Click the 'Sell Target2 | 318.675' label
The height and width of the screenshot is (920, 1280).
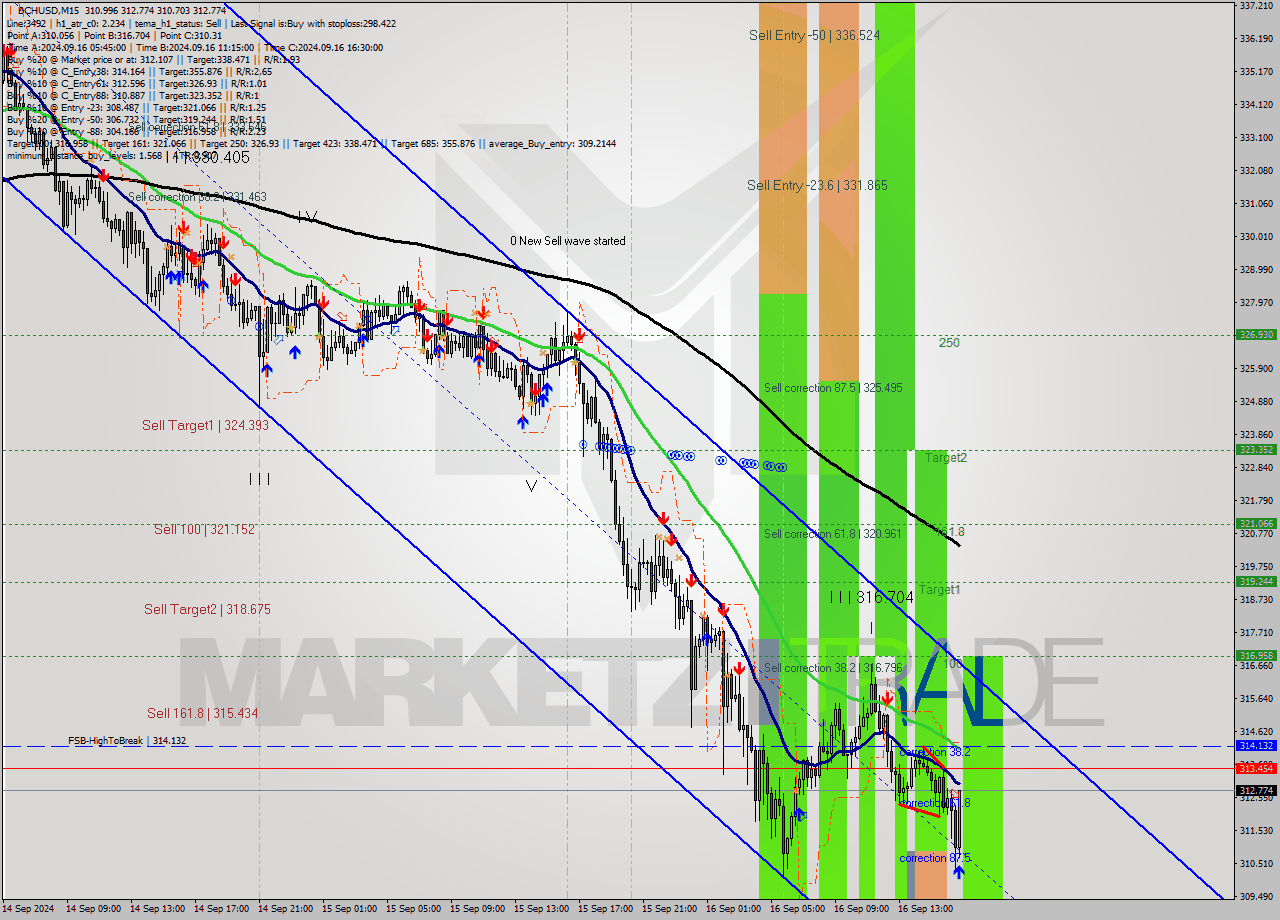[207, 609]
